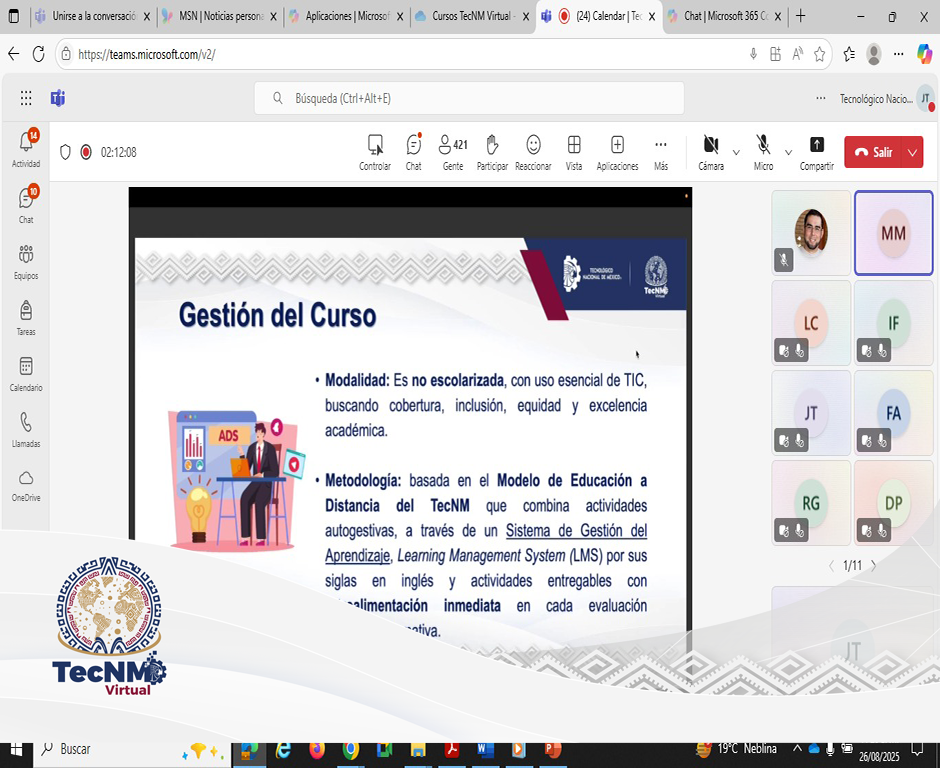Share screen using Compartir button
940x768 pixels.
[817, 152]
